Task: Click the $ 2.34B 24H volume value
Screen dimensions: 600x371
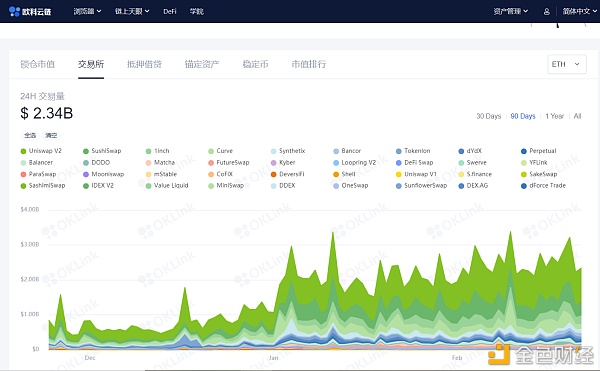Action: point(47,113)
